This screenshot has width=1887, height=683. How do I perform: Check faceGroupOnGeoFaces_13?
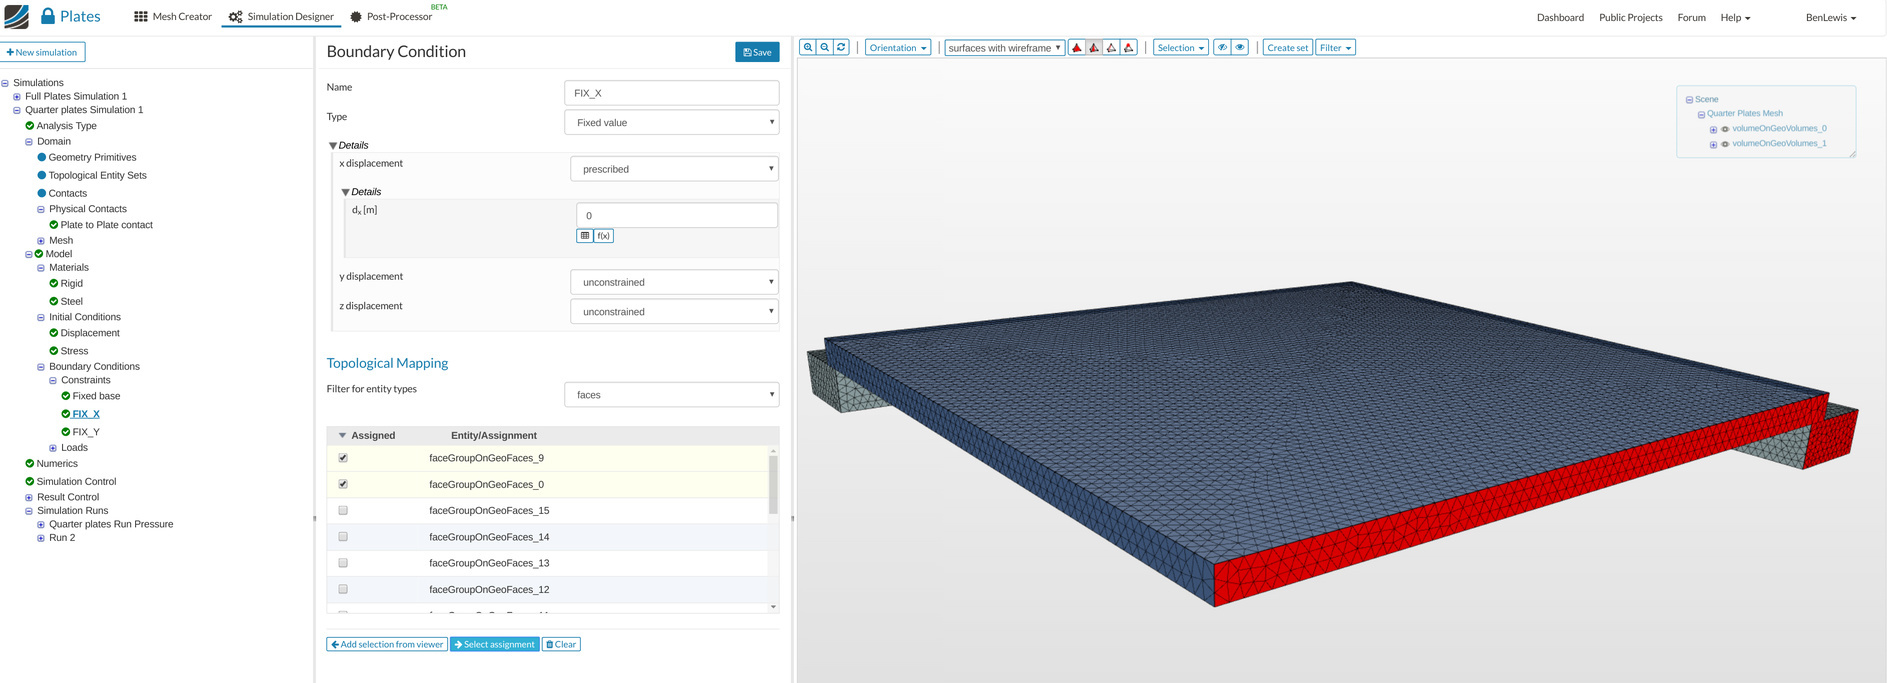coord(343,563)
